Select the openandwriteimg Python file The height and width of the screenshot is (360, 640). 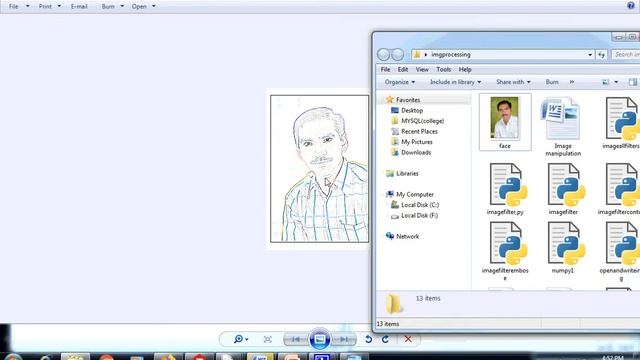(620, 251)
